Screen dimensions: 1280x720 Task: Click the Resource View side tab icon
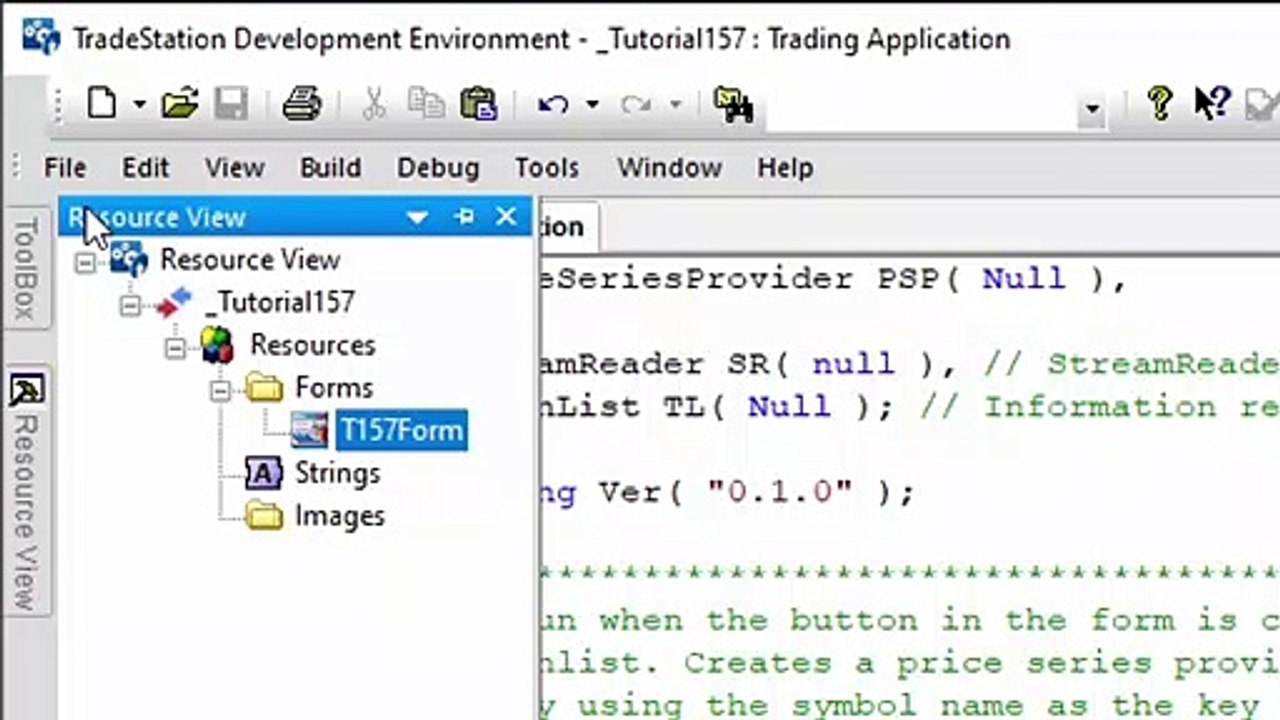(26, 389)
